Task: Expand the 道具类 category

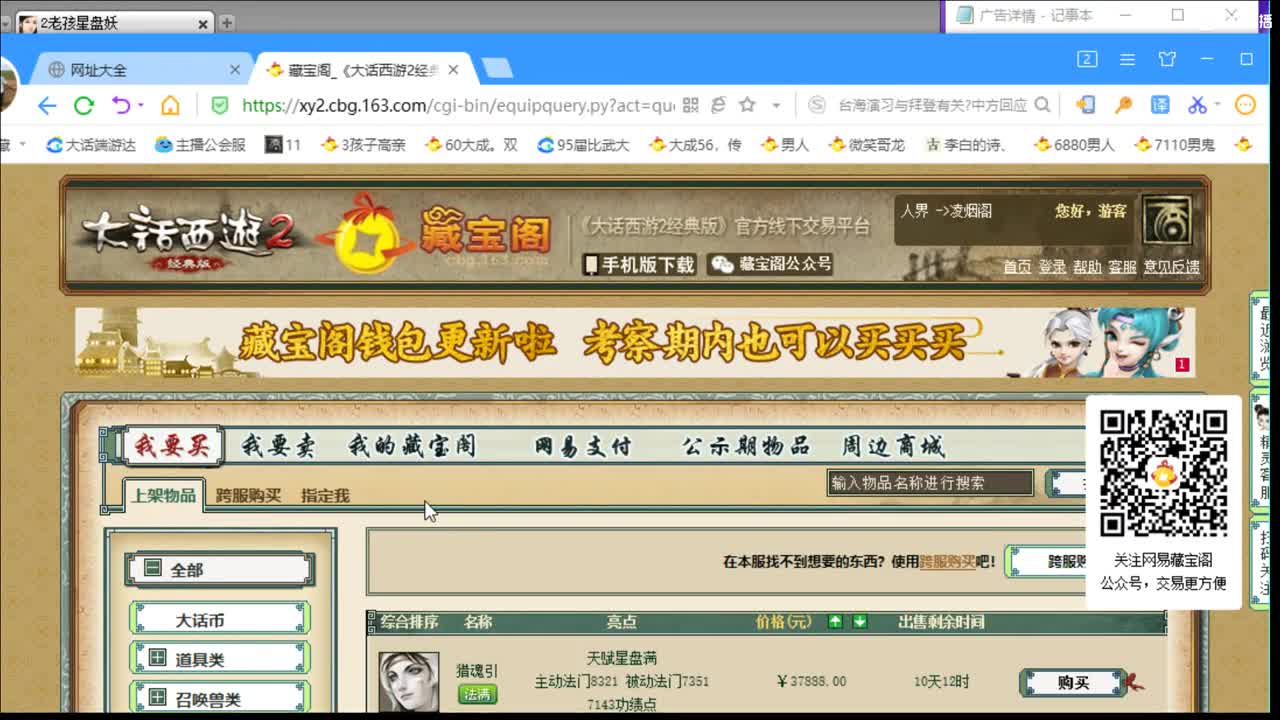Action: [158, 659]
